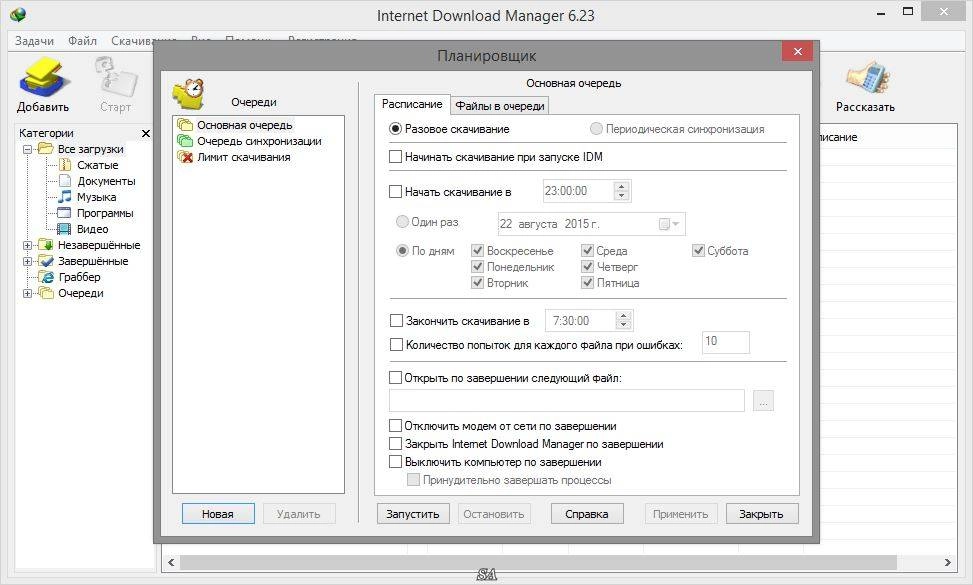Image resolution: width=973 pixels, height=585 pixels.
Task: Tick Открыть по завершении следующий файл
Action: [395, 378]
